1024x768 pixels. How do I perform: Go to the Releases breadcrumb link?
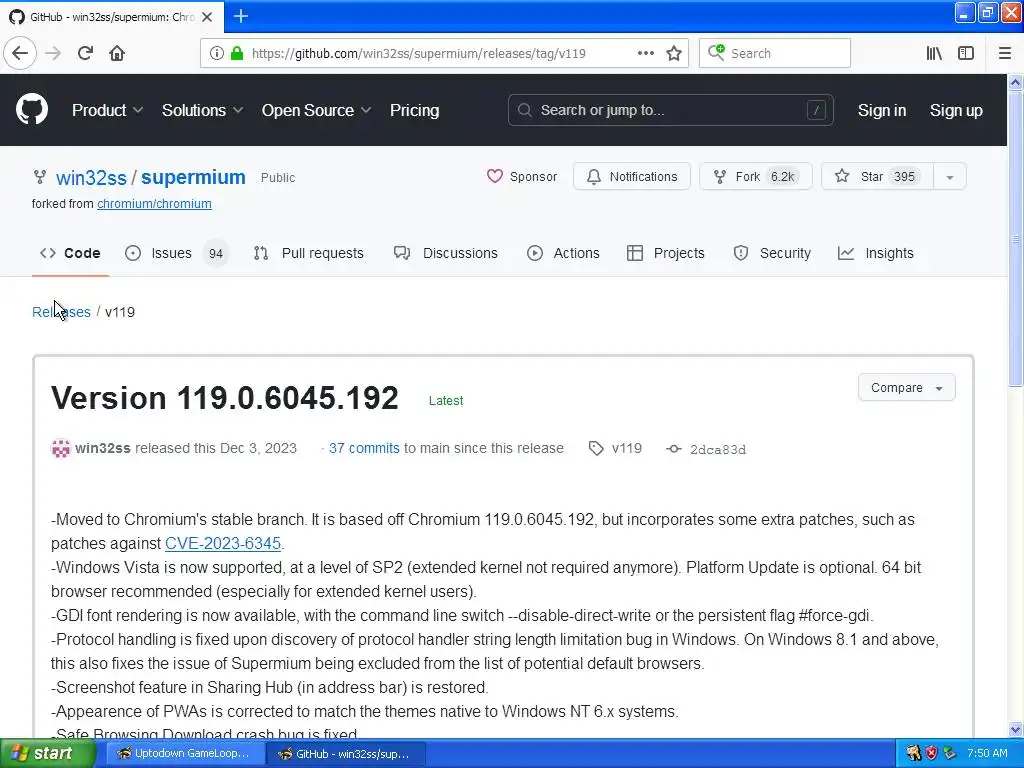[x=61, y=312]
